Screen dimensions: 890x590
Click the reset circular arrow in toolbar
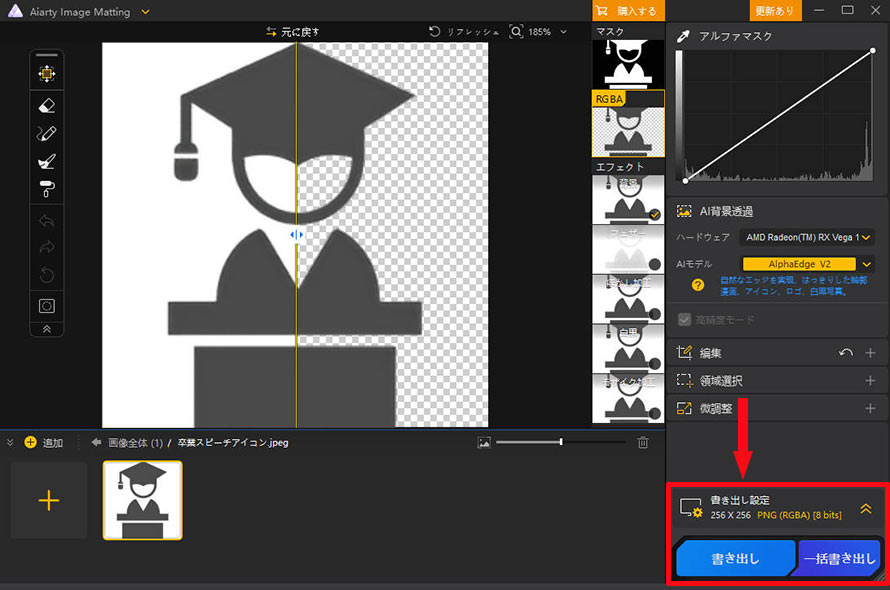tap(47, 275)
